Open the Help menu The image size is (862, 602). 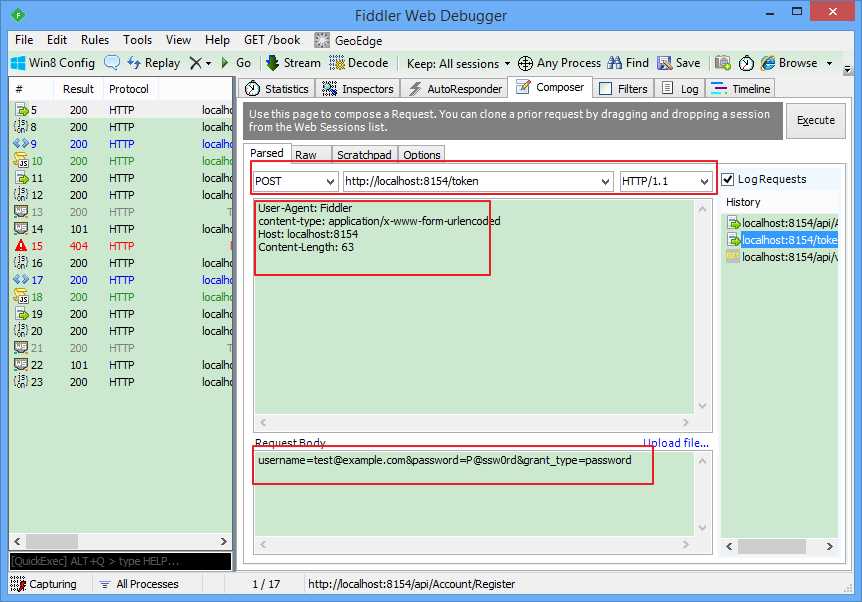[x=217, y=40]
